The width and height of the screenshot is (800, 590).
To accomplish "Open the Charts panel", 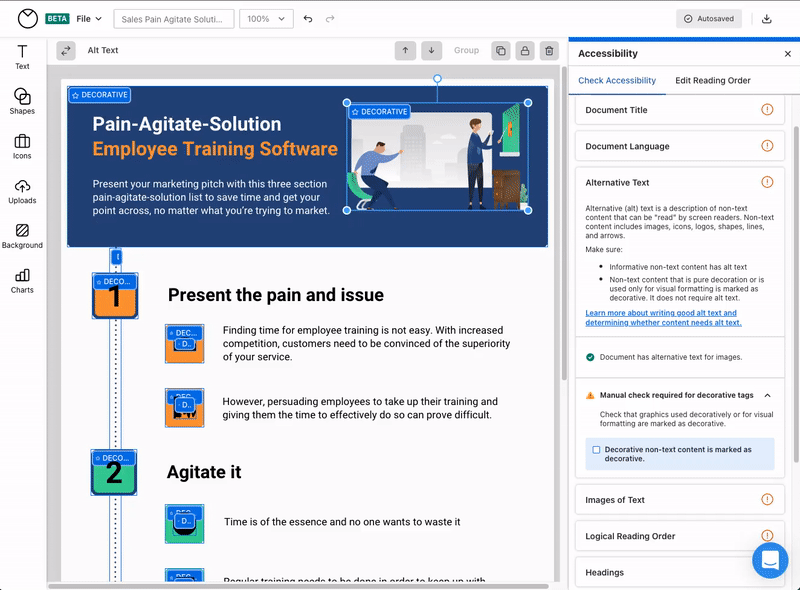I will (x=22, y=281).
